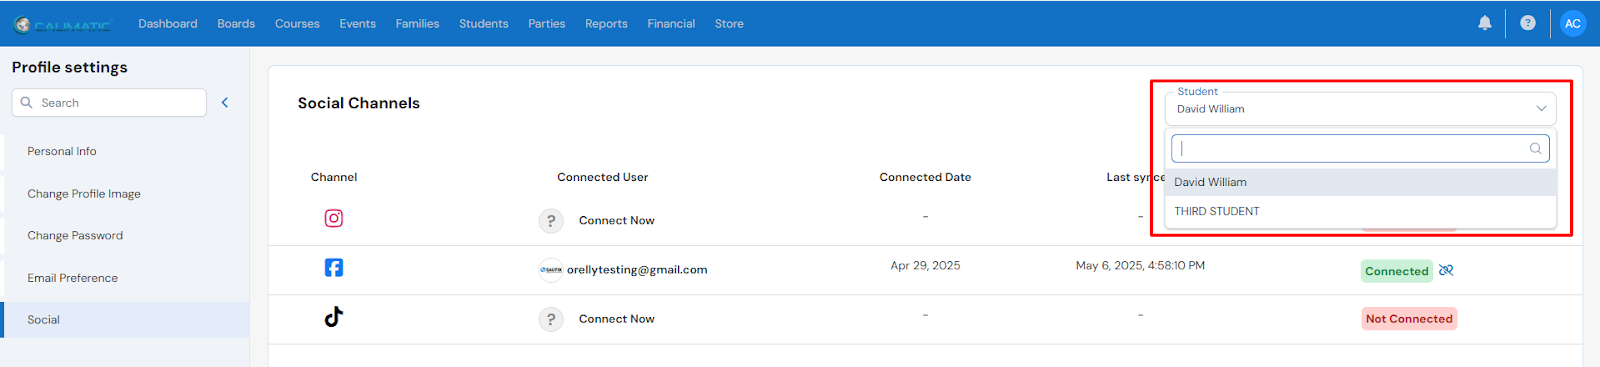Focus the Profile settings Search field
Screen dimensions: 1600x367
coord(109,103)
